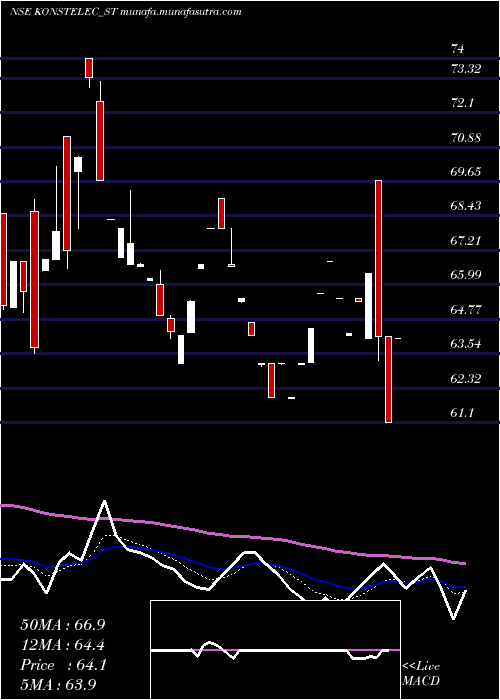500x700 pixels.
Task: Click the highest red candlestick near 74
Action: click(x=89, y=68)
